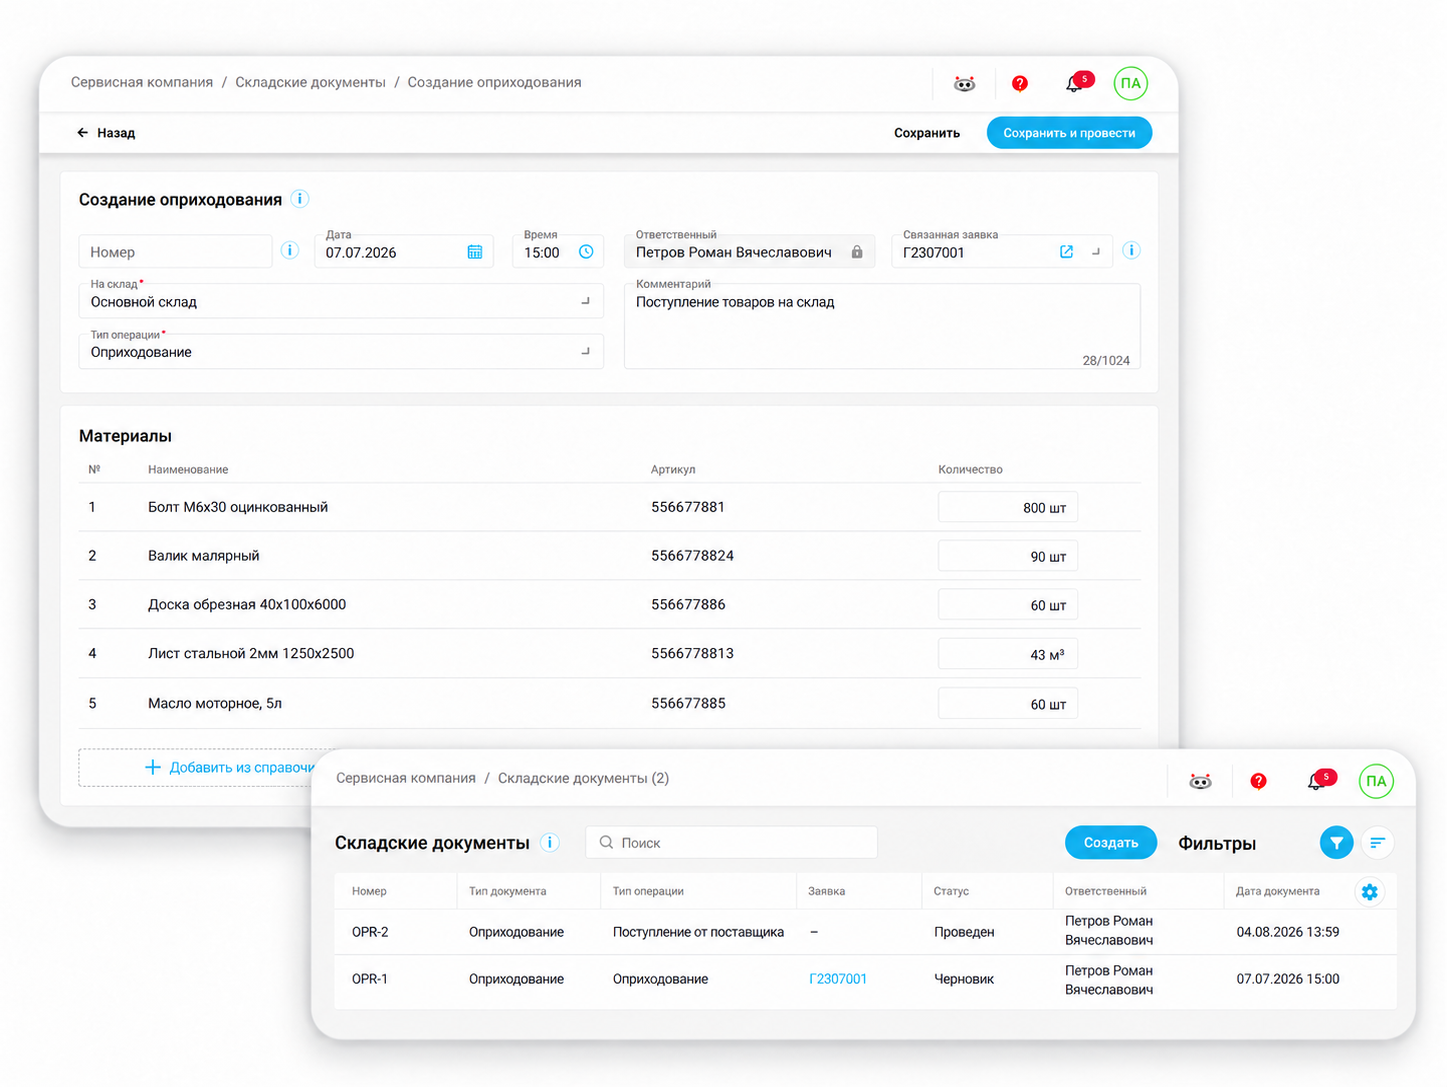Click the Комментарий text area

coord(882,327)
